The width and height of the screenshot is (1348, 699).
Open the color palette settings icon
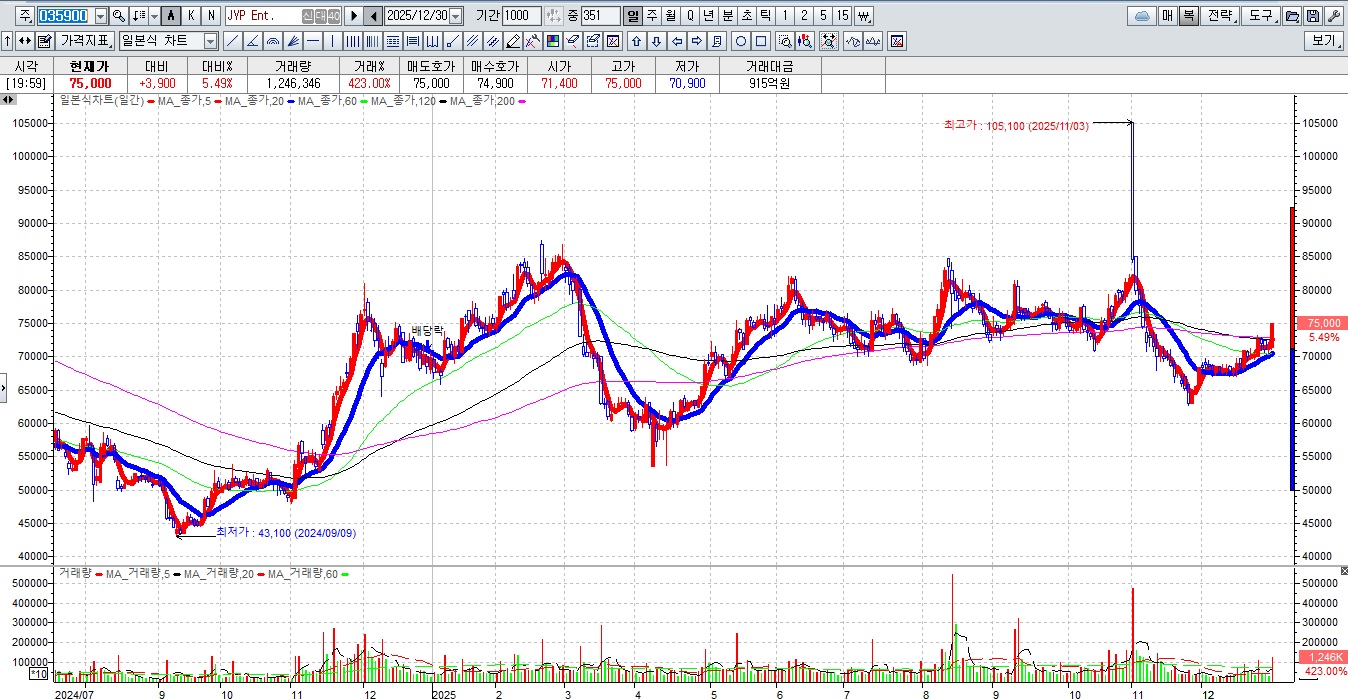click(x=552, y=41)
